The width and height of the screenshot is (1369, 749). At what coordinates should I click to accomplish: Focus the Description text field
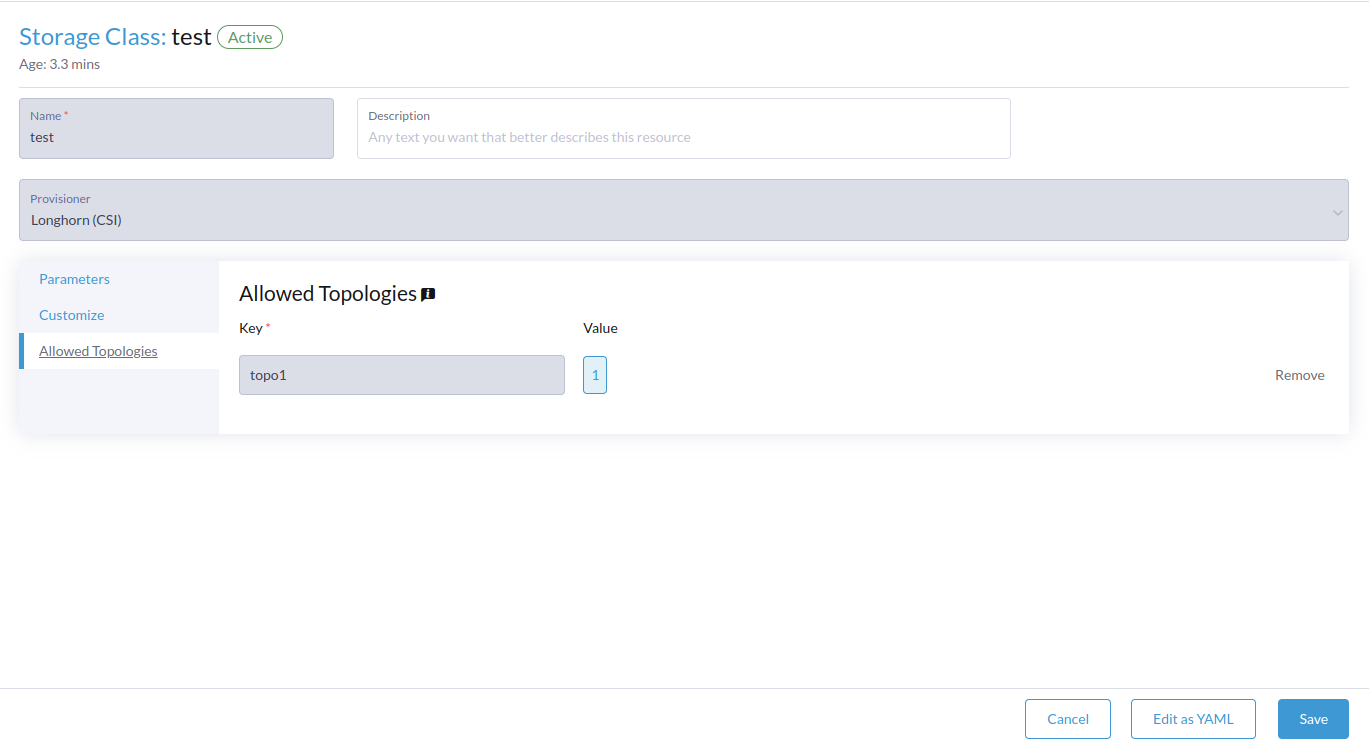click(684, 128)
